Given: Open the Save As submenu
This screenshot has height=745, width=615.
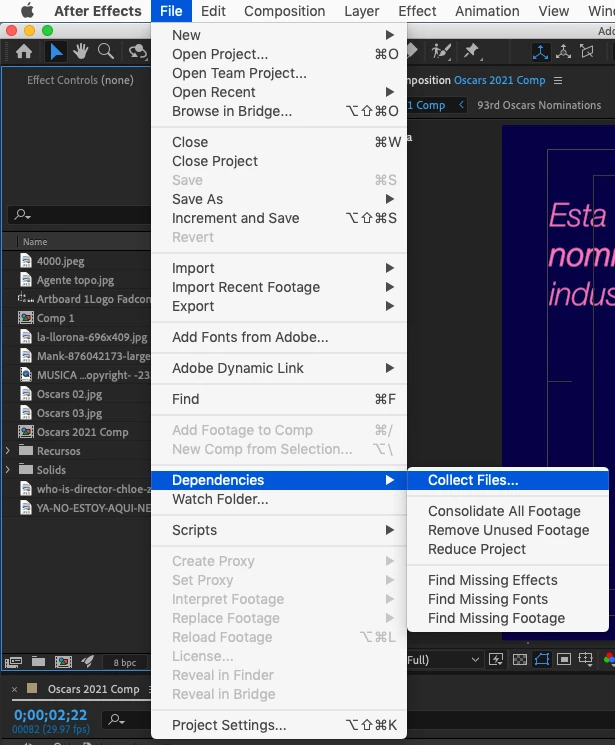Looking at the screenshot, I should click(279, 199).
